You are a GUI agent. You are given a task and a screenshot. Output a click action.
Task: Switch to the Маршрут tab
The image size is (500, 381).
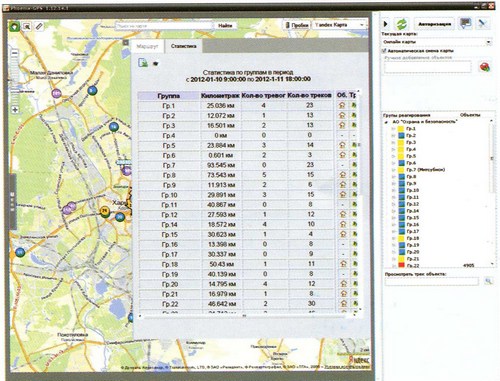(147, 47)
